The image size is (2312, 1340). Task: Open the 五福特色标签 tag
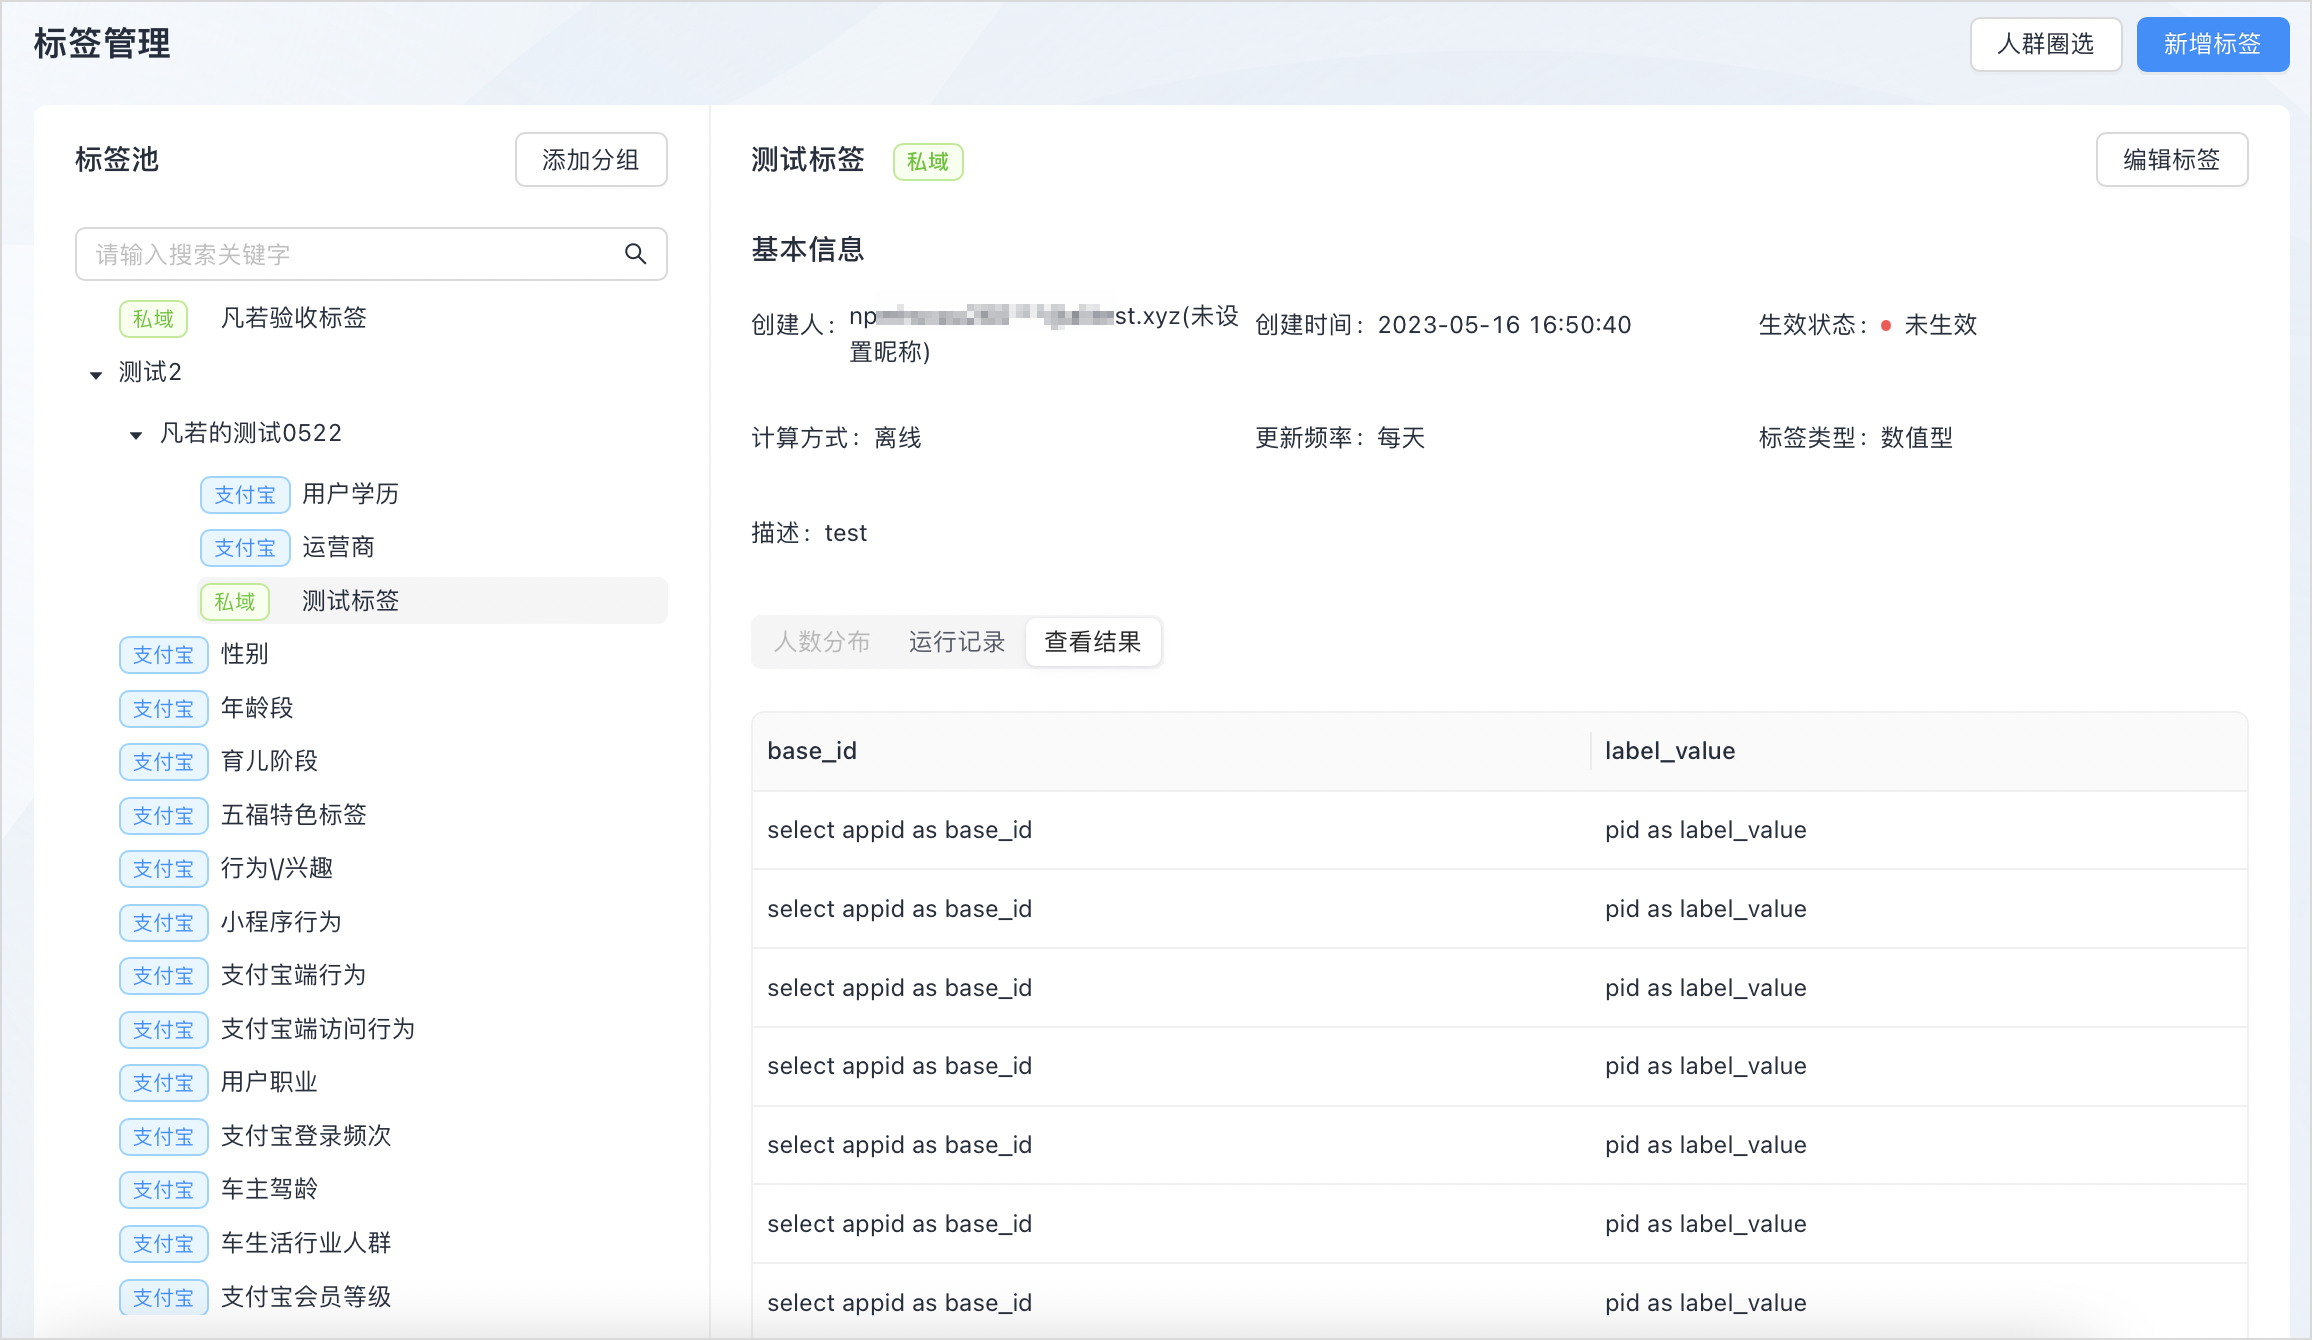293,815
